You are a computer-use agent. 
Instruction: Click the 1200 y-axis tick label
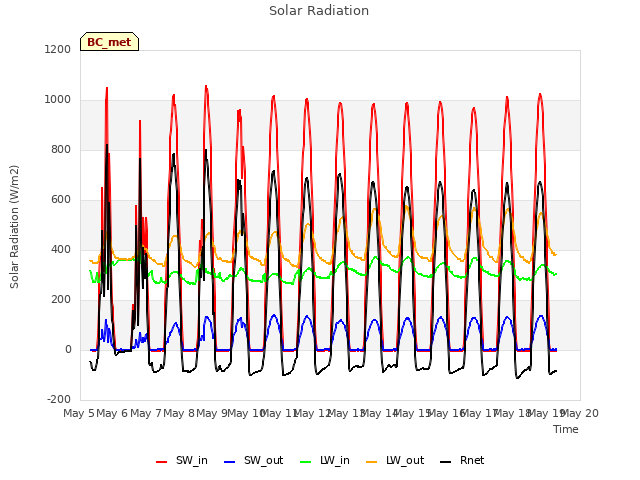pos(58,49)
